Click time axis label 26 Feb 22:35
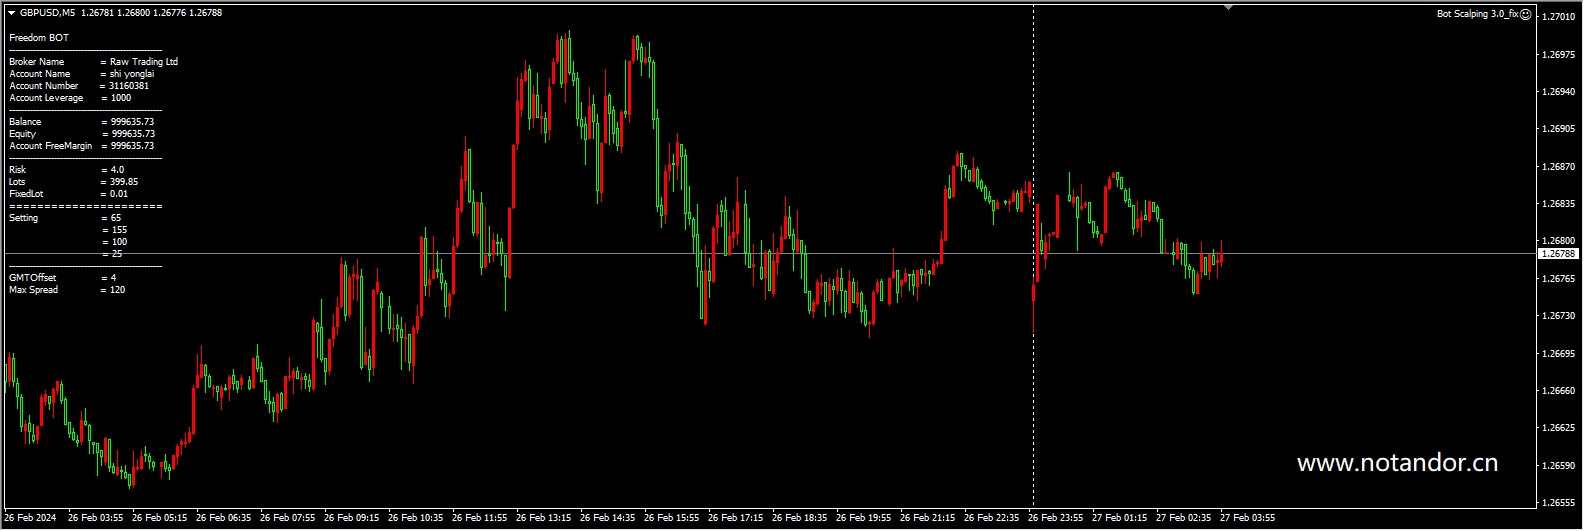Screen dimensions: 1584x531 pyautogui.click(x=992, y=518)
